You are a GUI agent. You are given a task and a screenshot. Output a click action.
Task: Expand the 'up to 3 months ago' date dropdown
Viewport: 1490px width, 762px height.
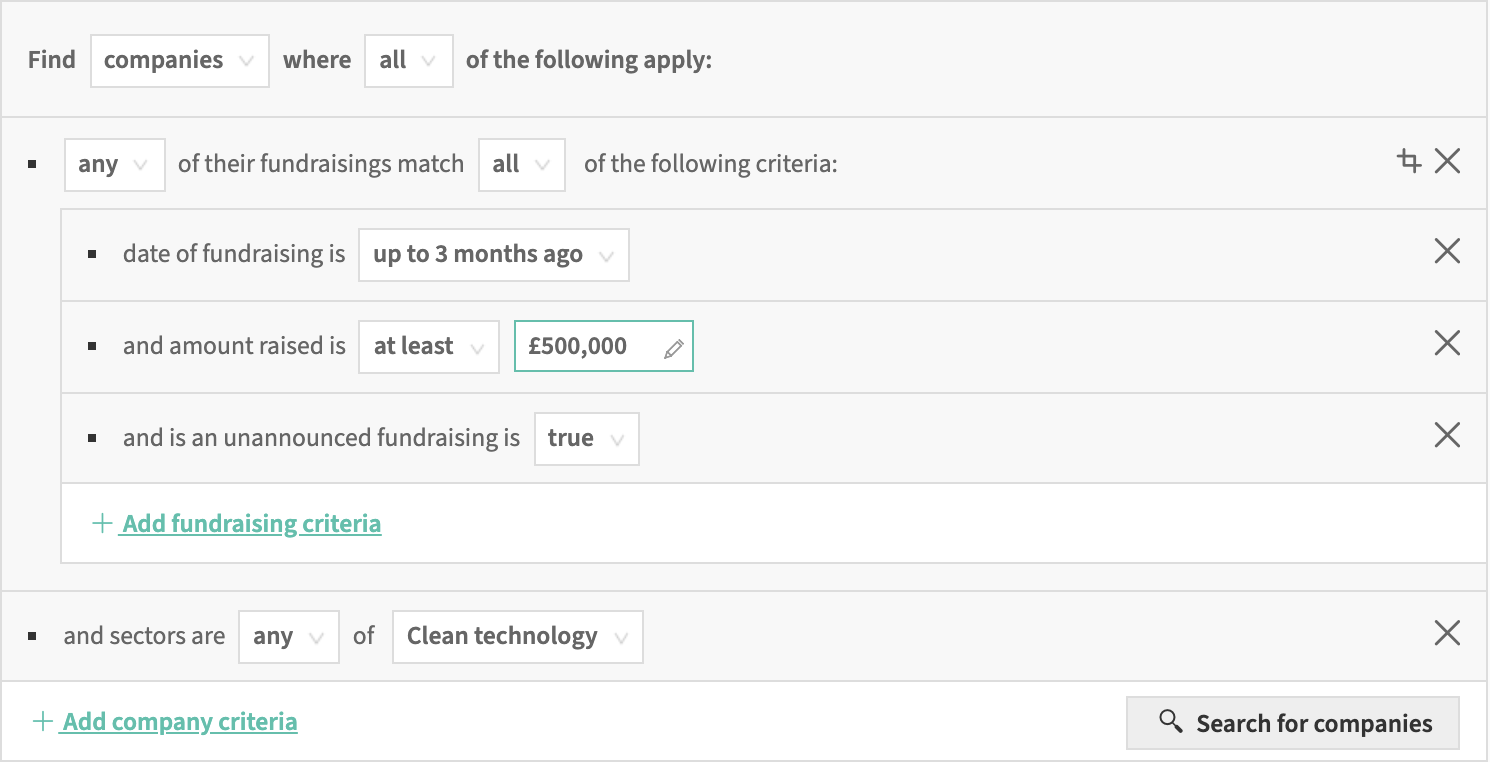[493, 255]
